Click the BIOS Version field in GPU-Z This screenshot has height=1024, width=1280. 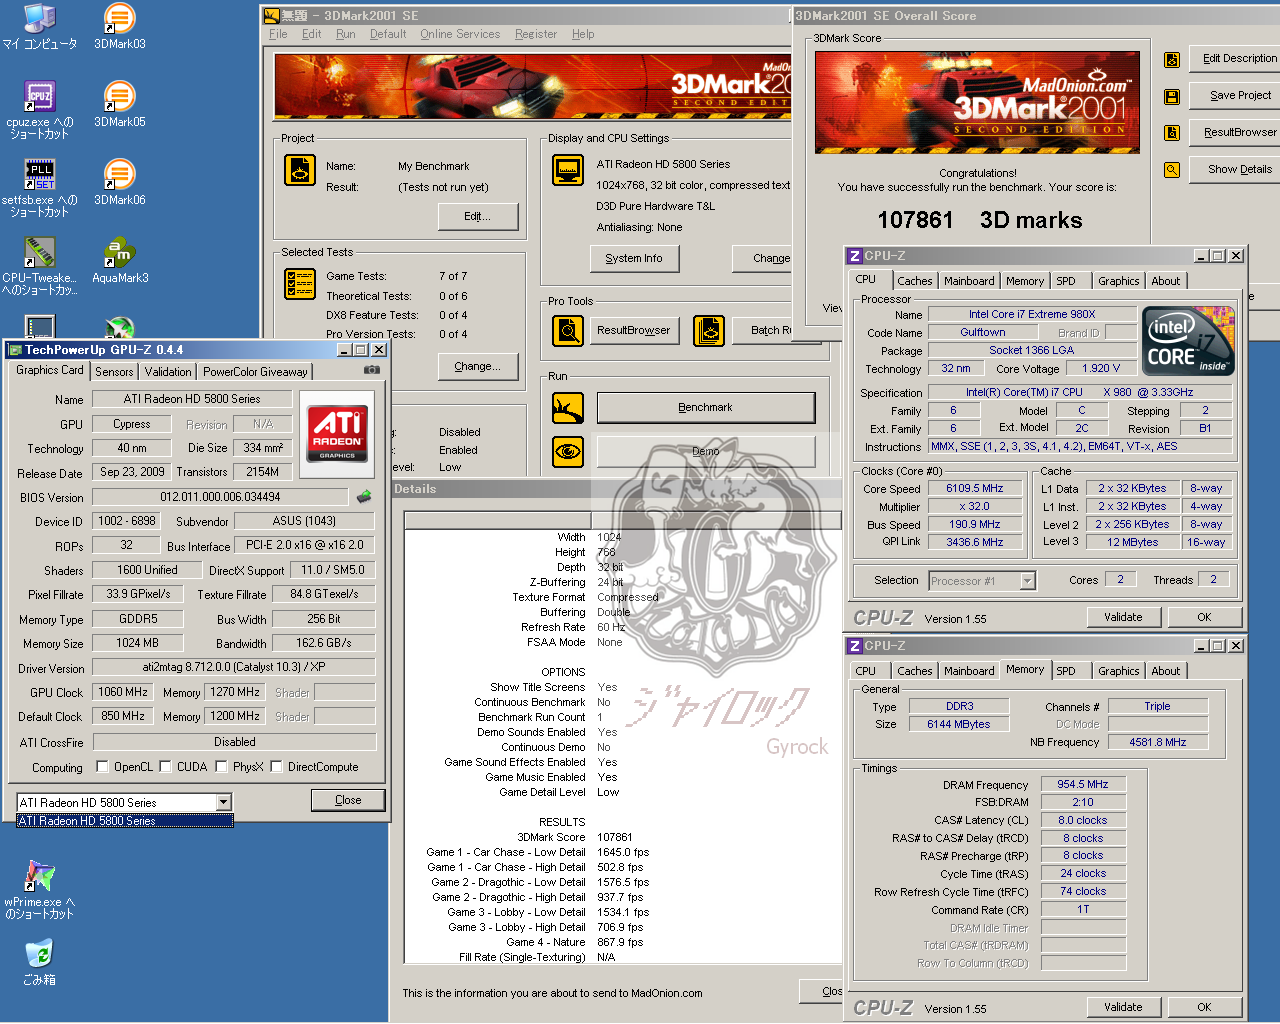coord(220,497)
